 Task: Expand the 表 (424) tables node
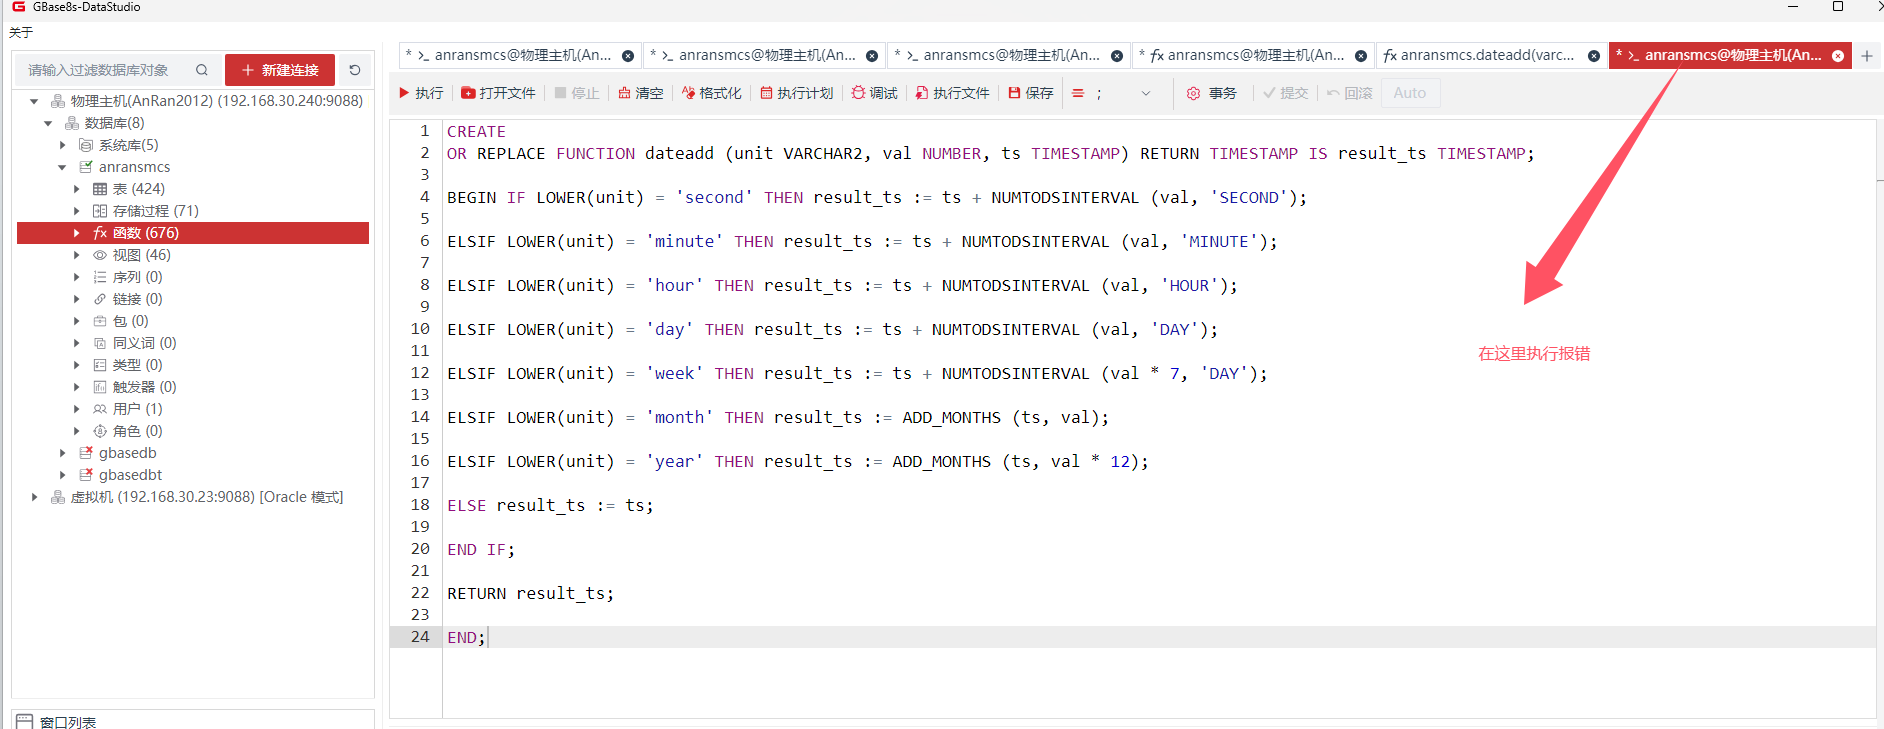tap(76, 189)
